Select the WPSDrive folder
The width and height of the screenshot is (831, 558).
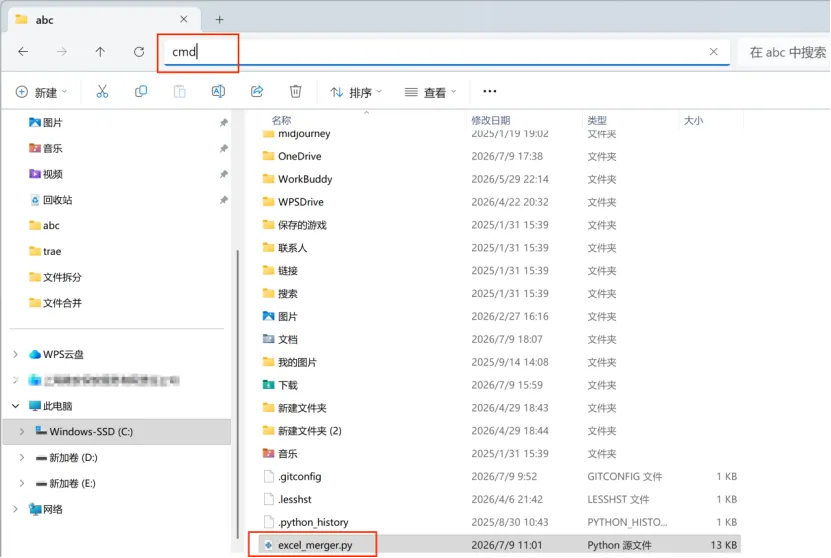tap(293, 202)
